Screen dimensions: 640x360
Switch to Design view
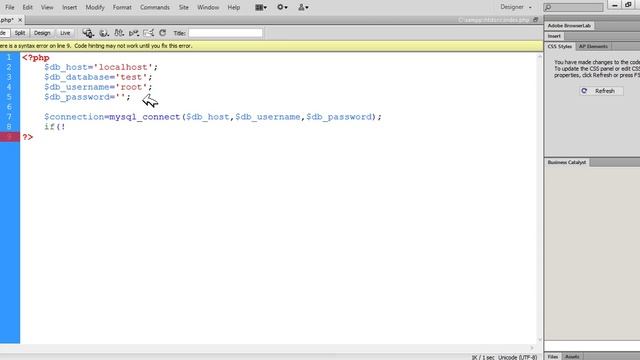point(42,33)
